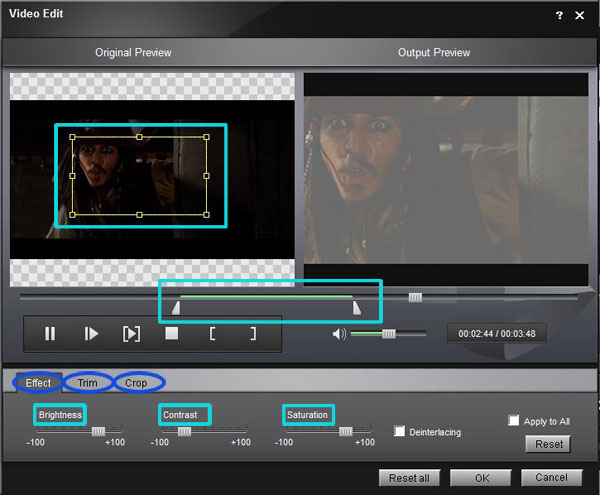This screenshot has height=495, width=600.
Task: Enable the Deinterlacing checkbox
Action: point(399,431)
